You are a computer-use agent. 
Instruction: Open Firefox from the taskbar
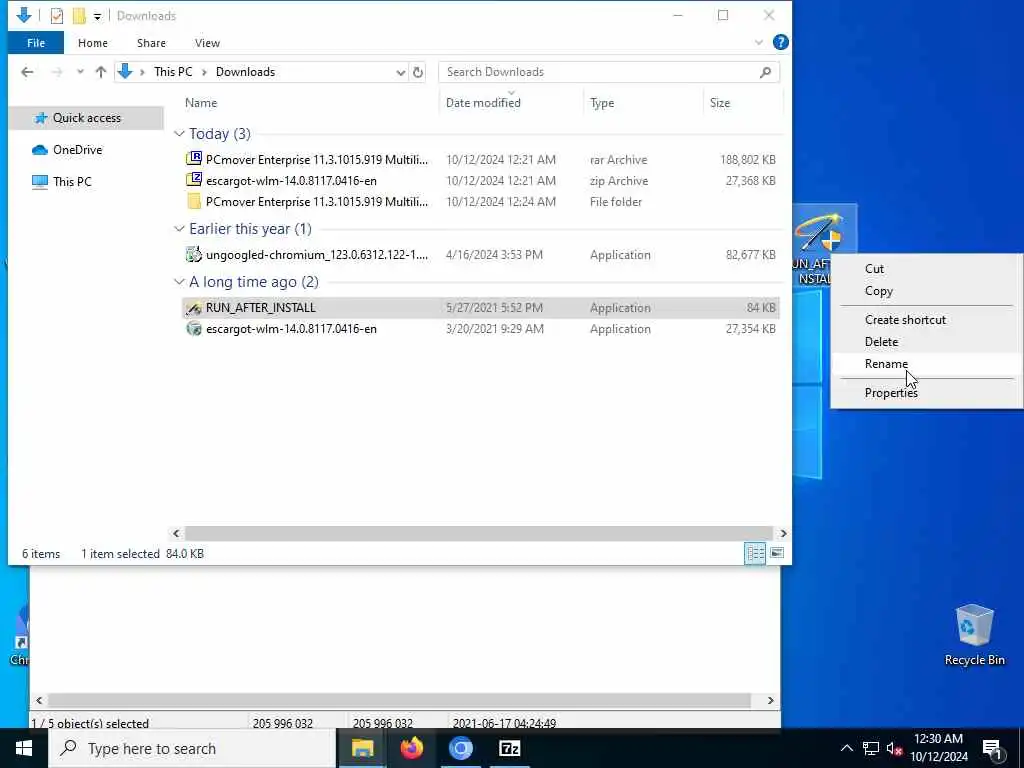[411, 748]
